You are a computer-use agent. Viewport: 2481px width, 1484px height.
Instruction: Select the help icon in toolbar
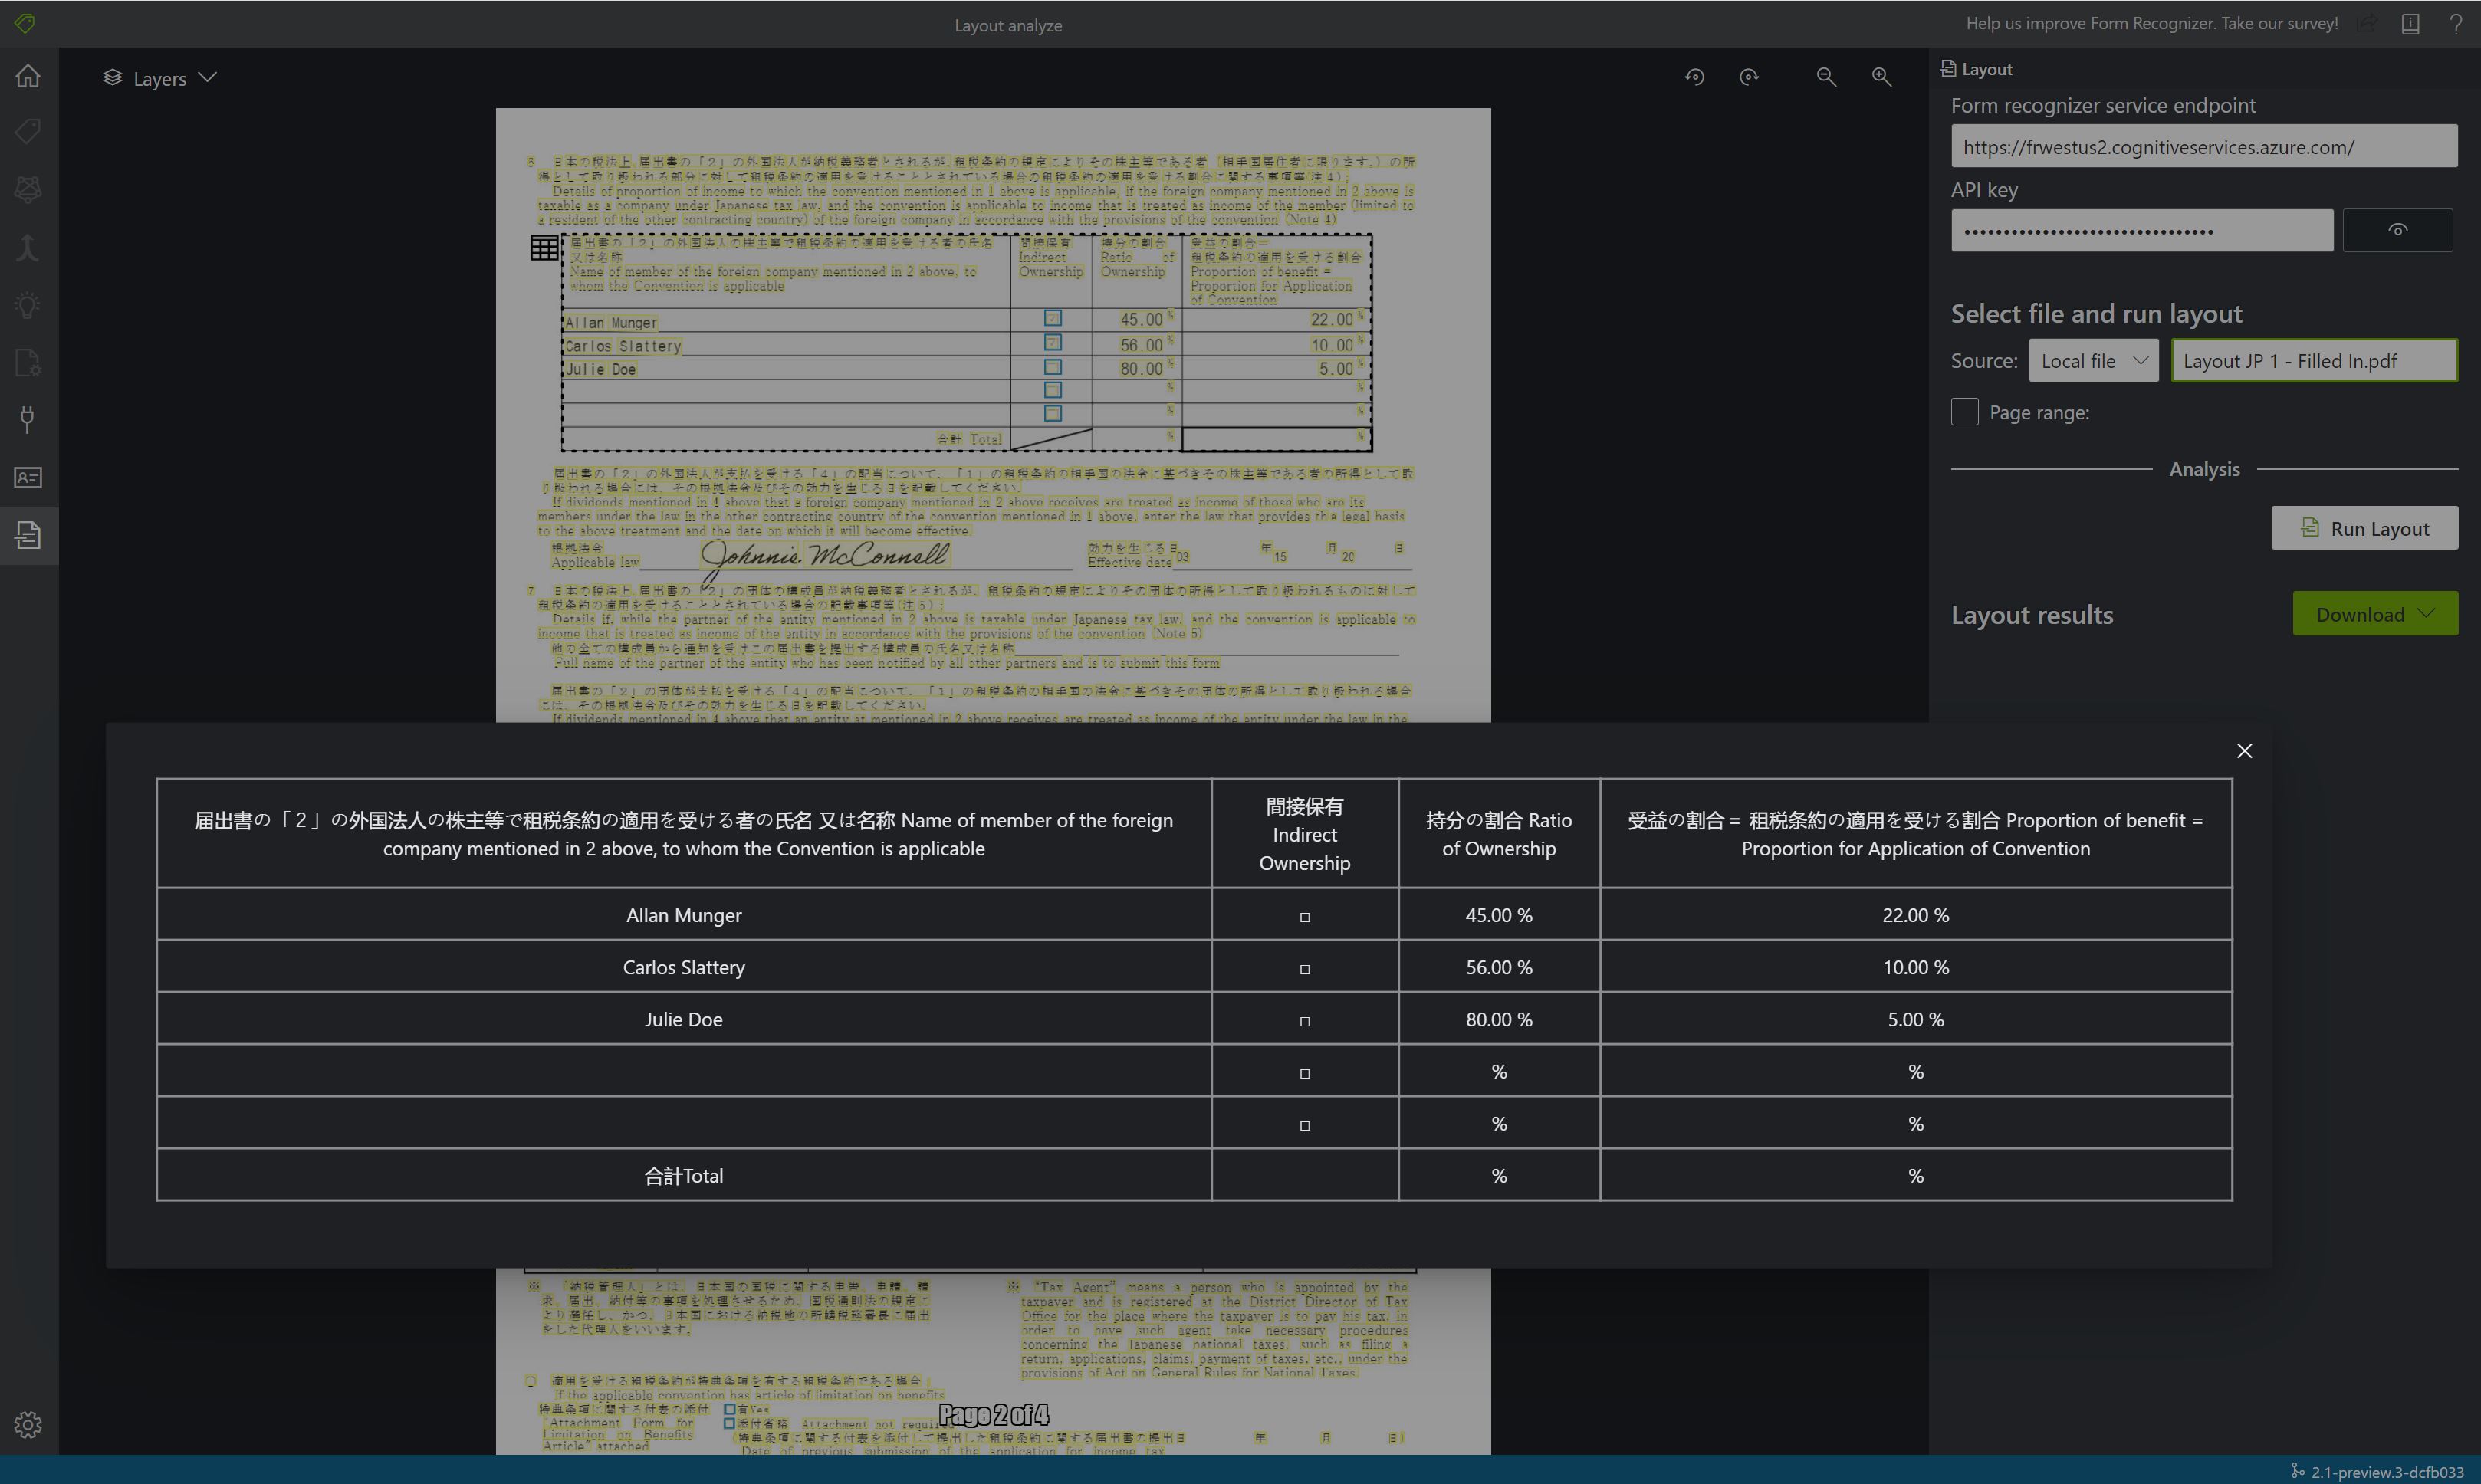2456,23
